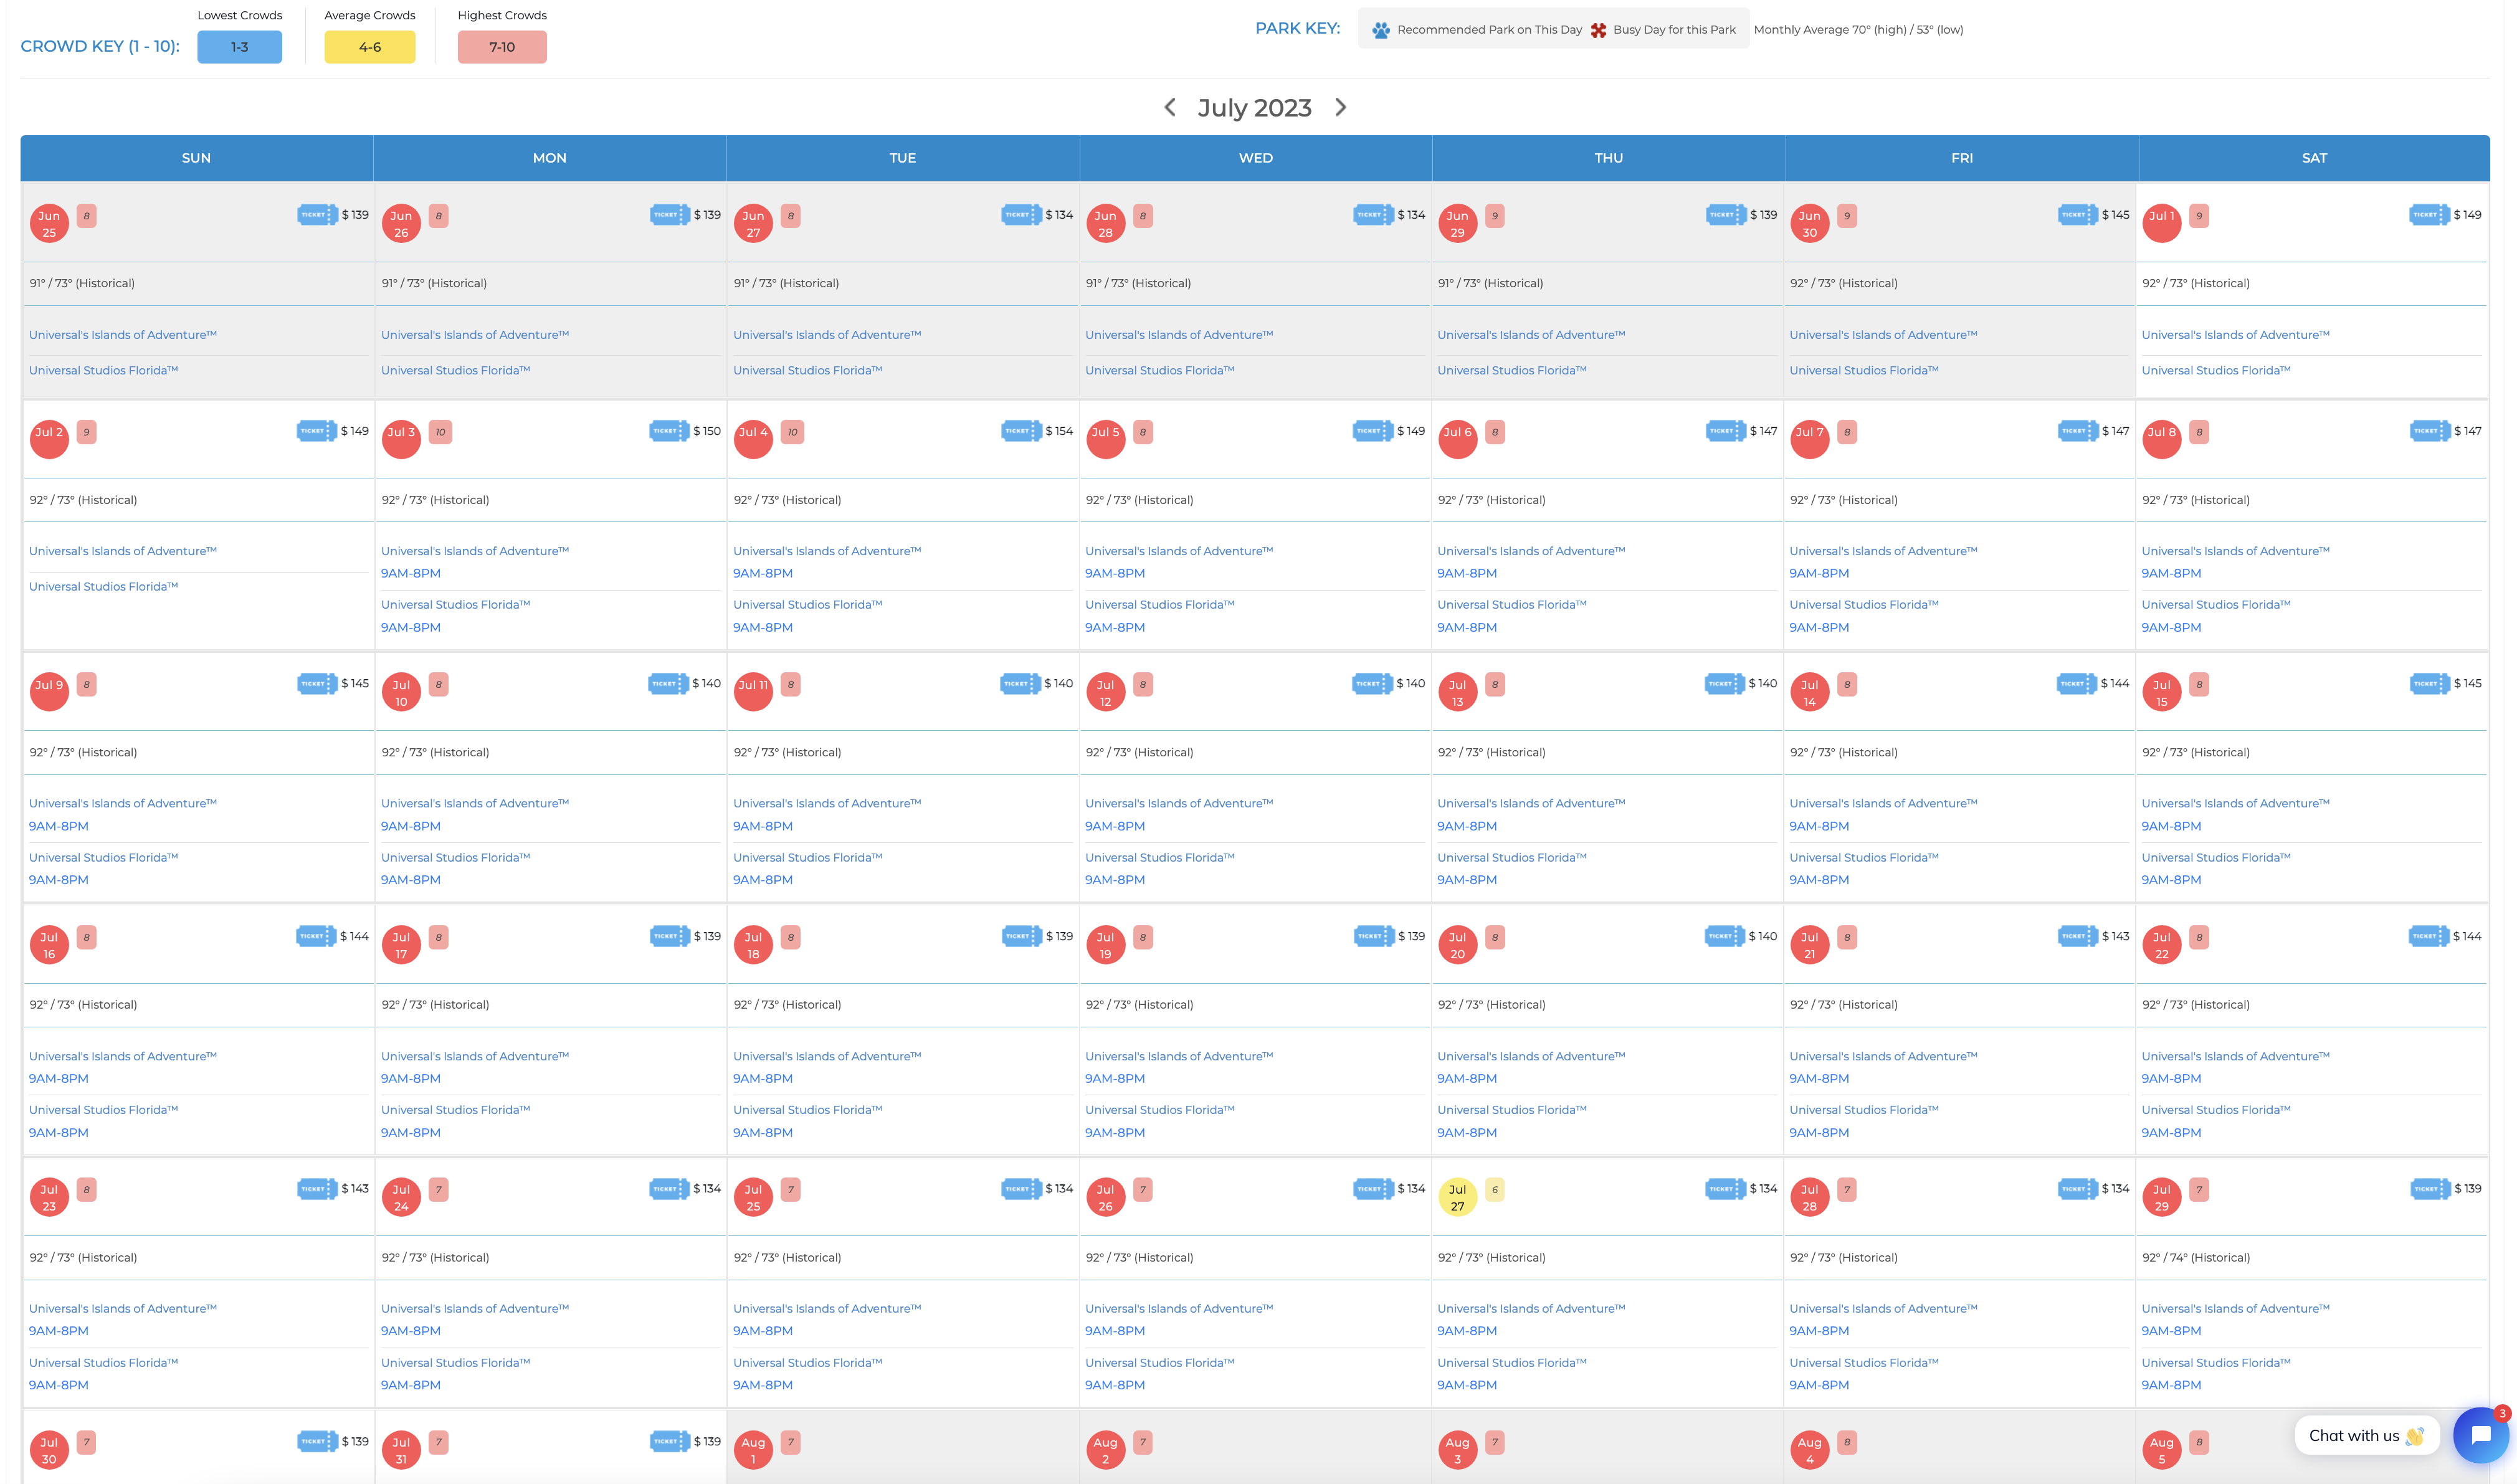Viewport: 2517px width, 1484px height.
Task: Click the ticket icon for Jul 23
Action: pyautogui.click(x=317, y=1189)
